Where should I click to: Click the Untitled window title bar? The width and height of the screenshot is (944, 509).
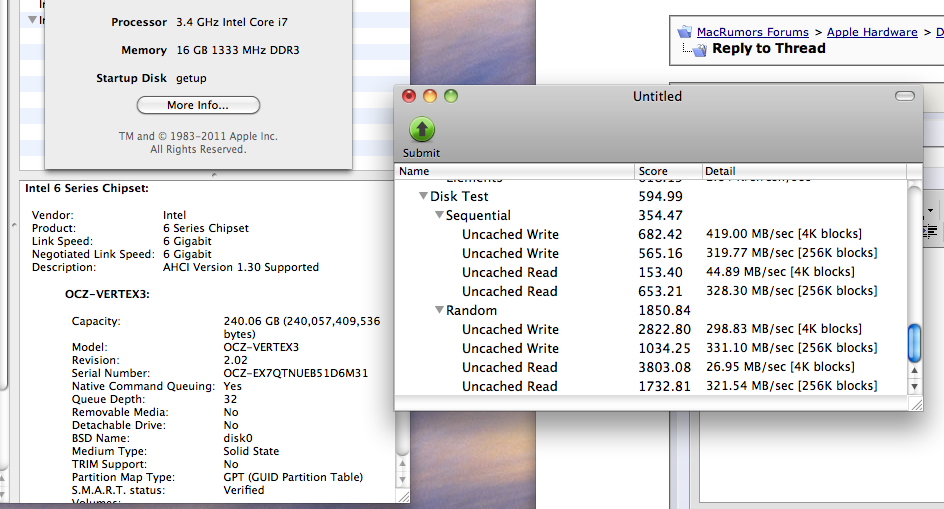(x=657, y=96)
